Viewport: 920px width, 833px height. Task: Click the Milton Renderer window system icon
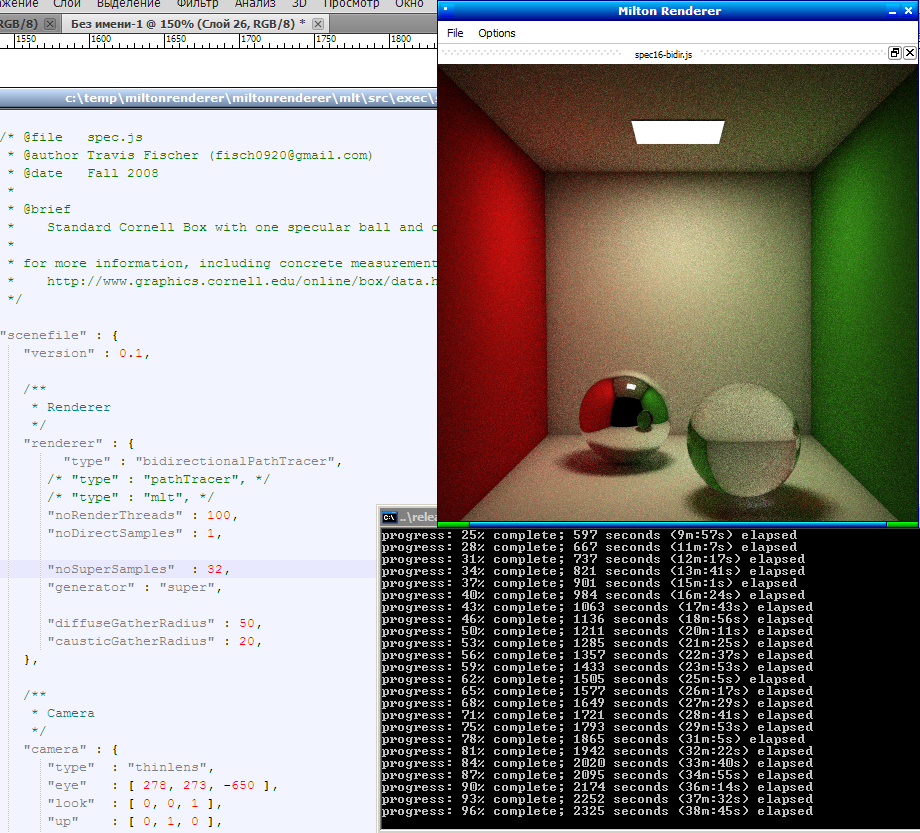point(446,11)
